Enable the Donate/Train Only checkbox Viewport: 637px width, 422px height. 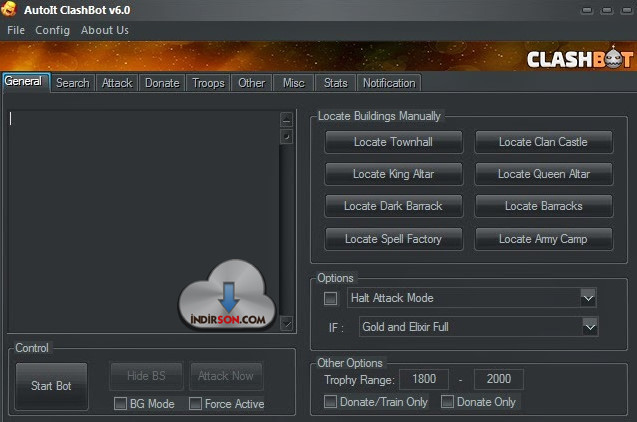pos(330,402)
